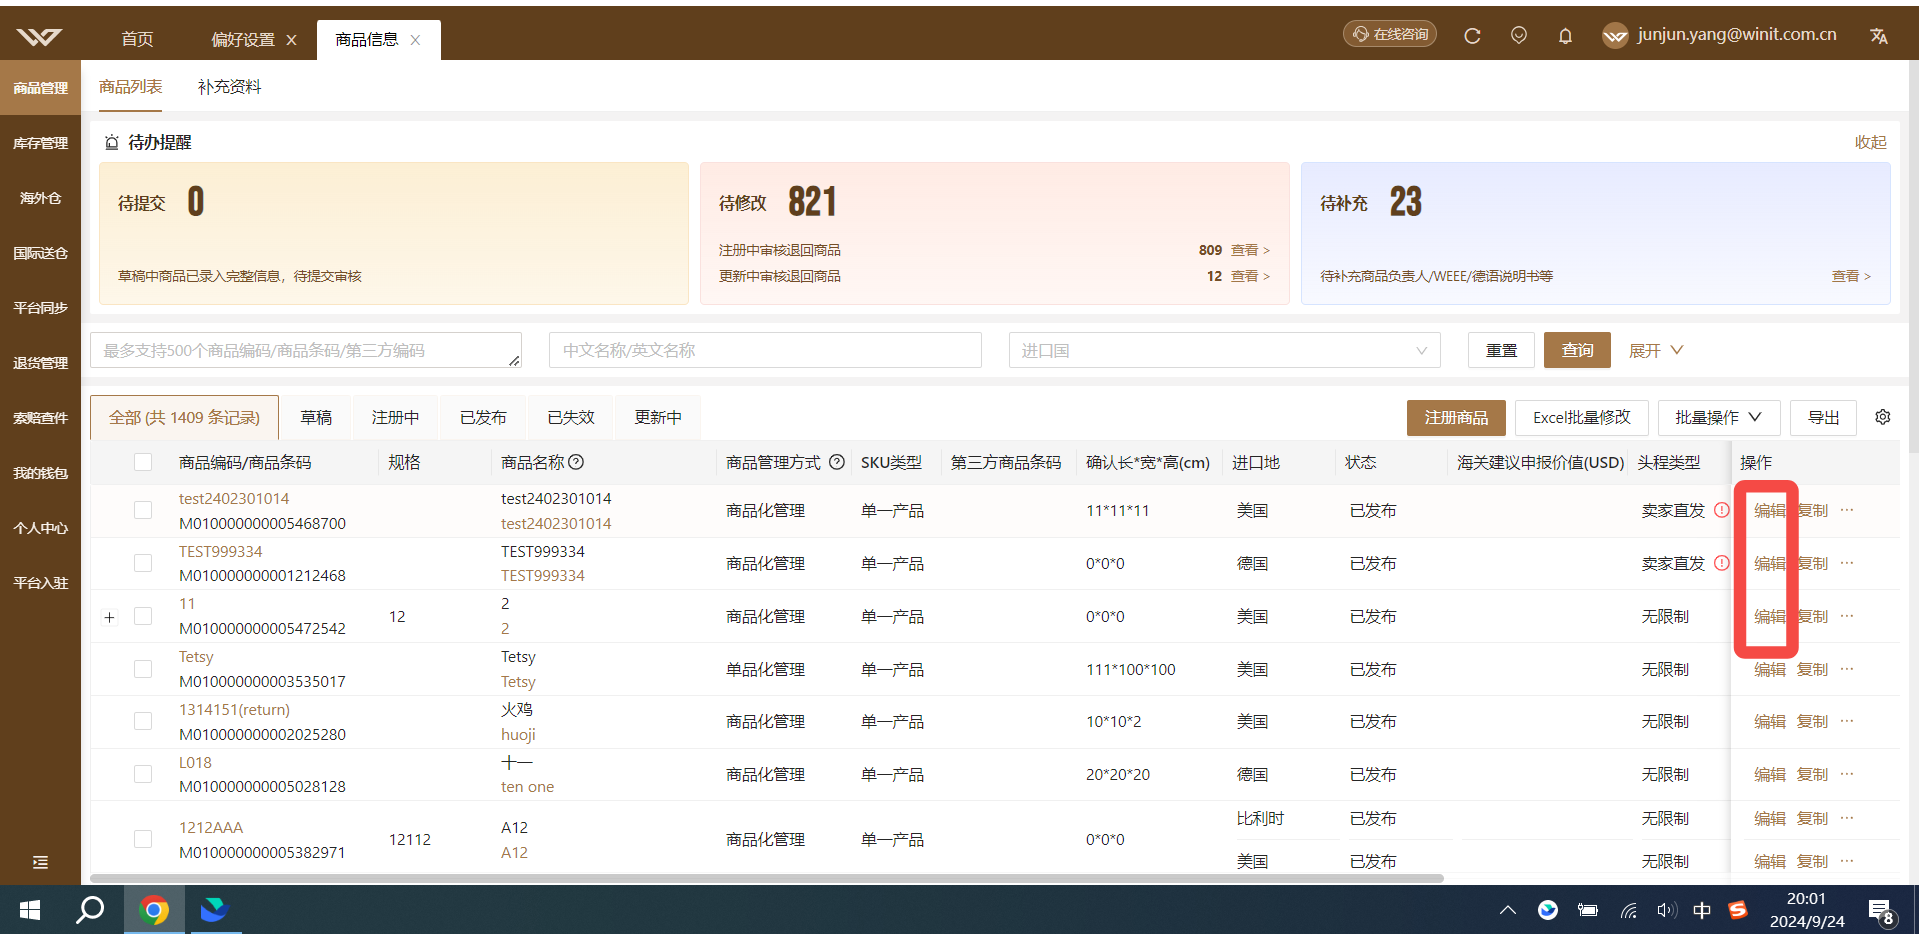Click the reminder alarm icon beside 待办提醒

(112, 143)
